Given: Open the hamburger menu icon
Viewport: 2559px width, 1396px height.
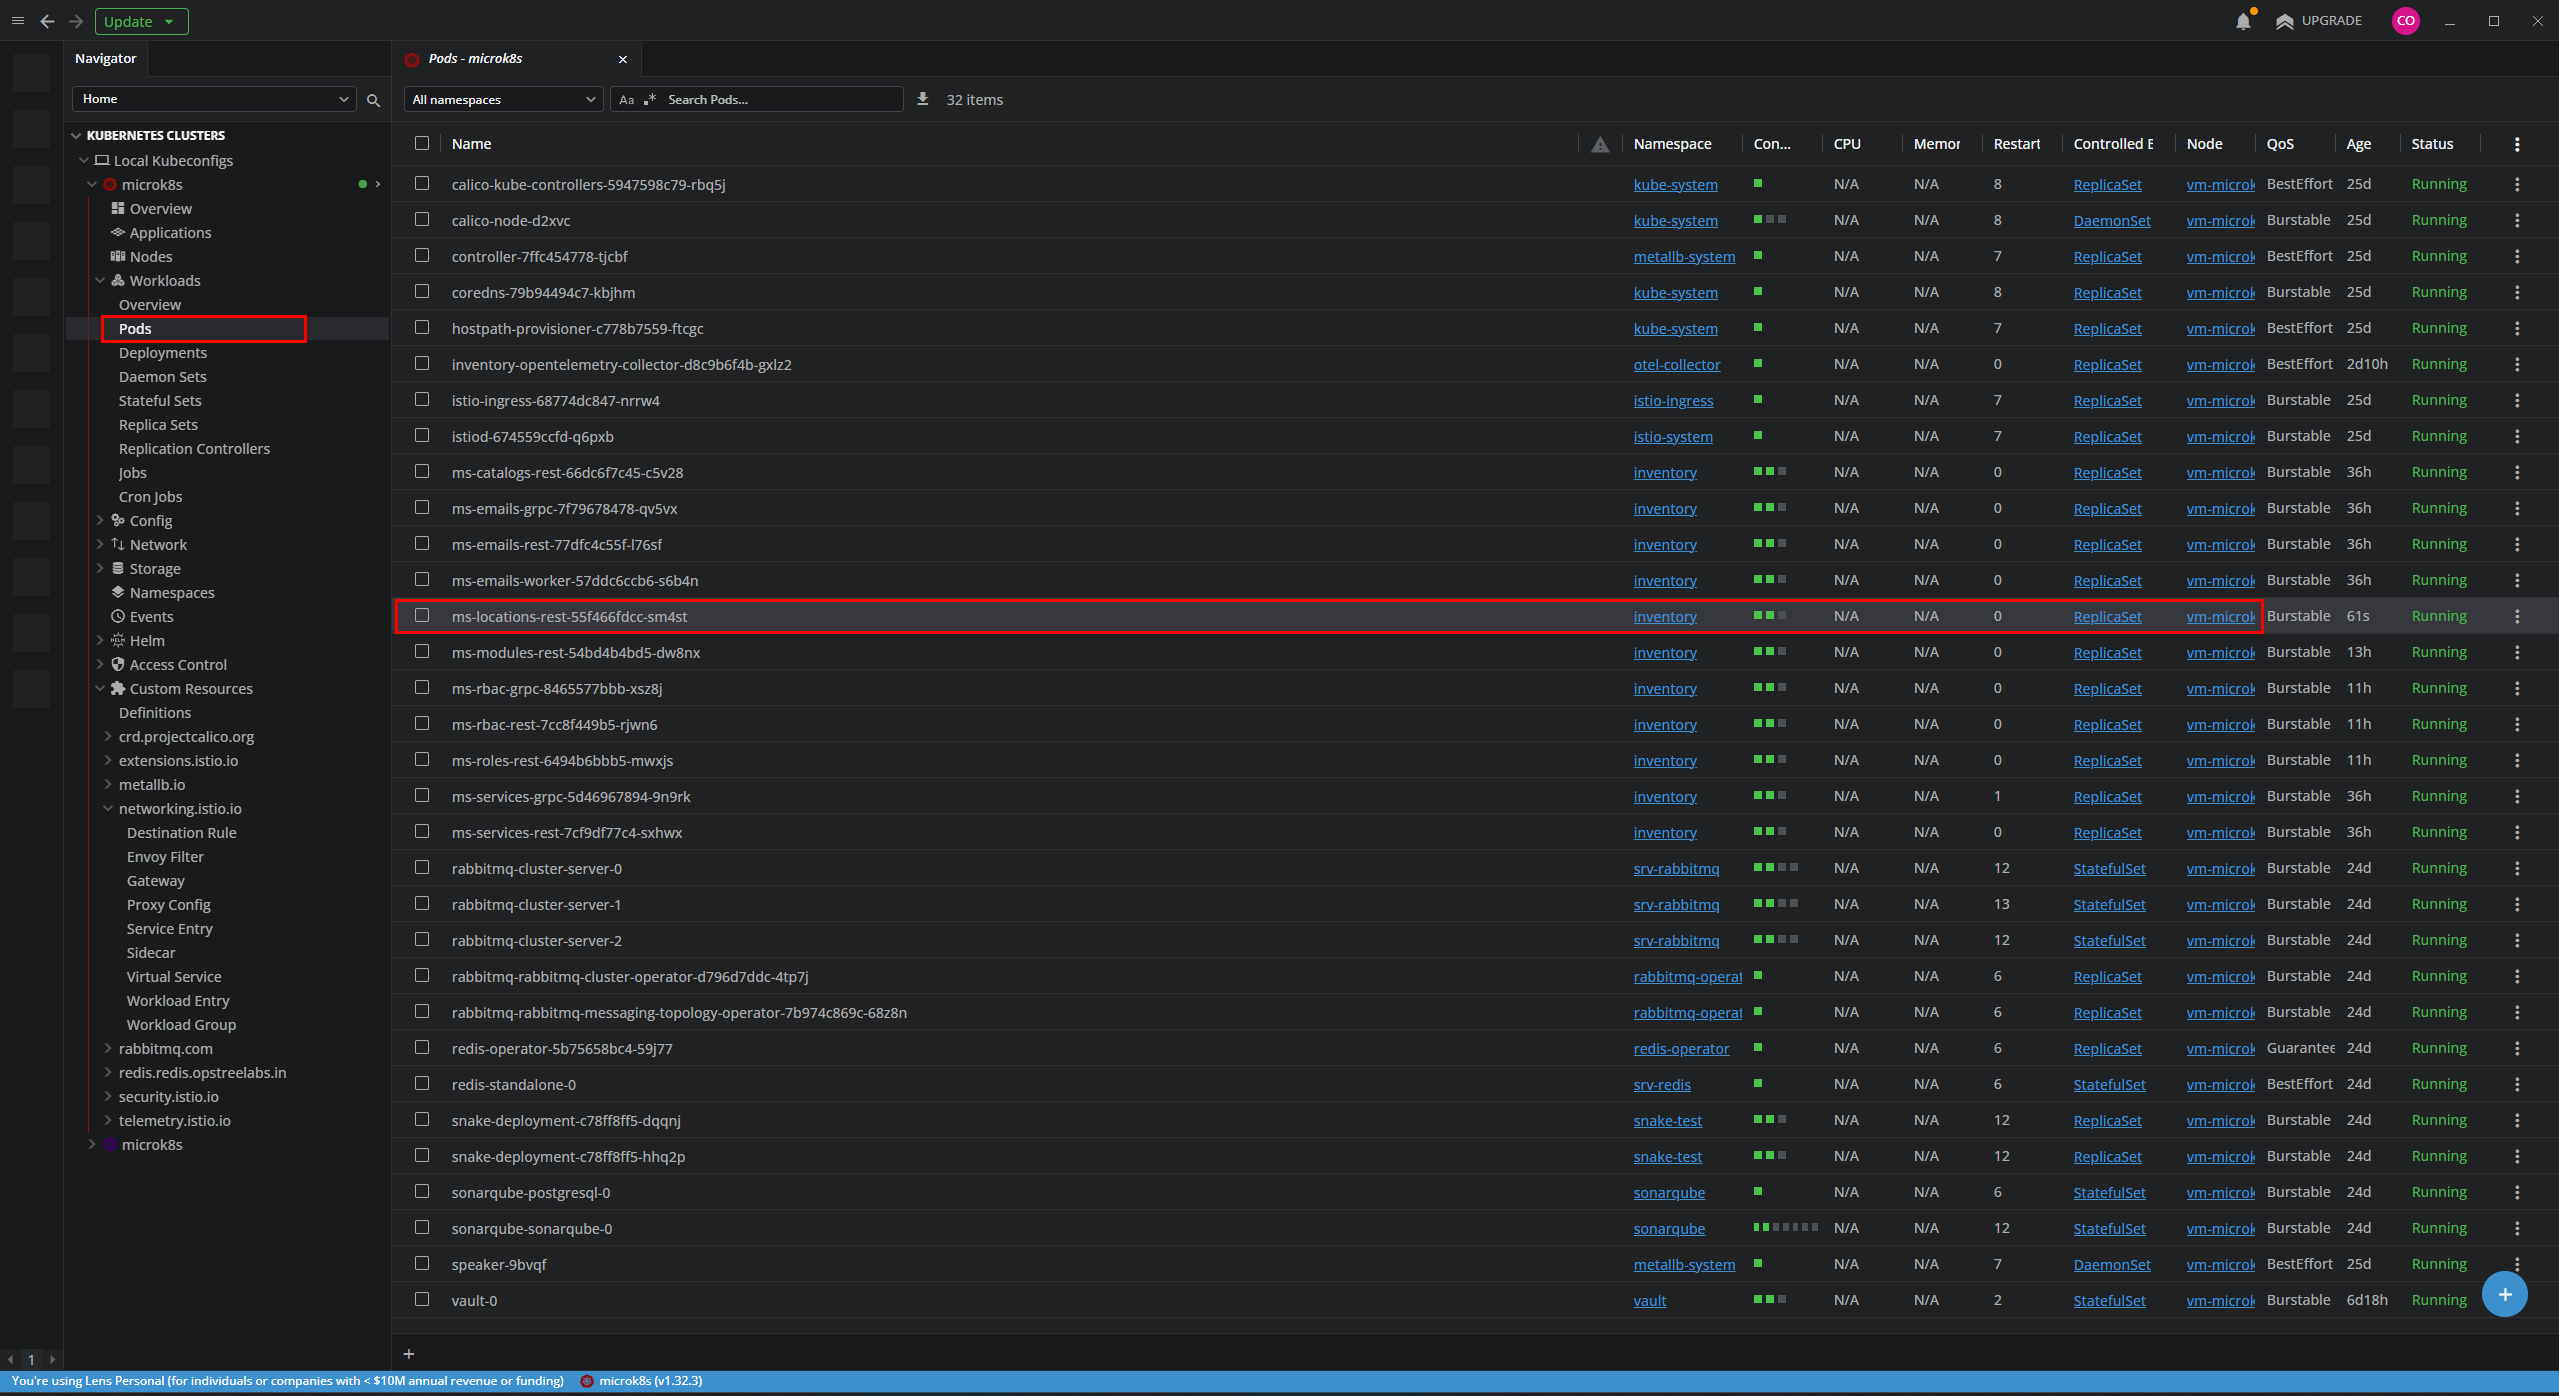Looking at the screenshot, I should [18, 21].
